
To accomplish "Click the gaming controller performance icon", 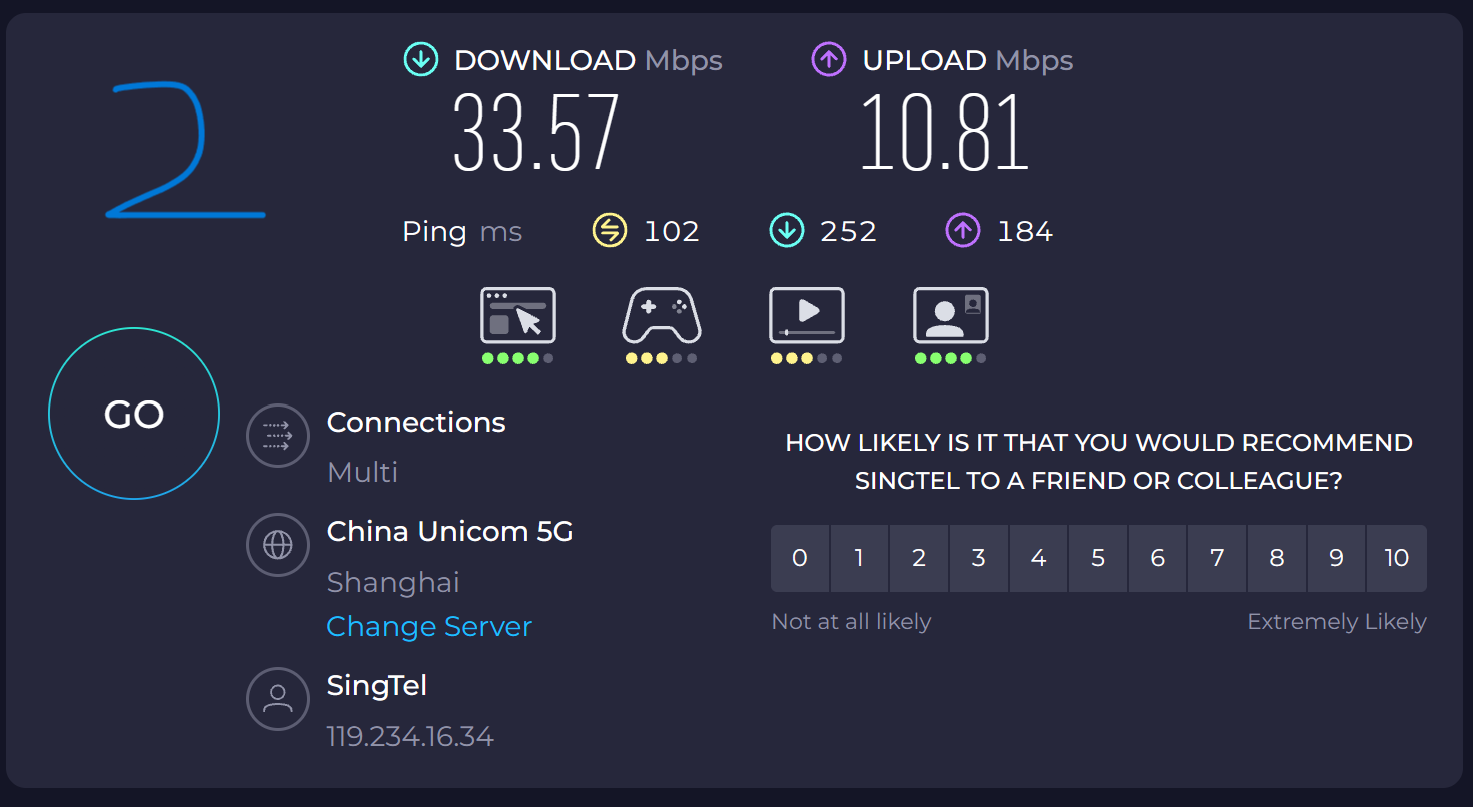I will coord(661,316).
